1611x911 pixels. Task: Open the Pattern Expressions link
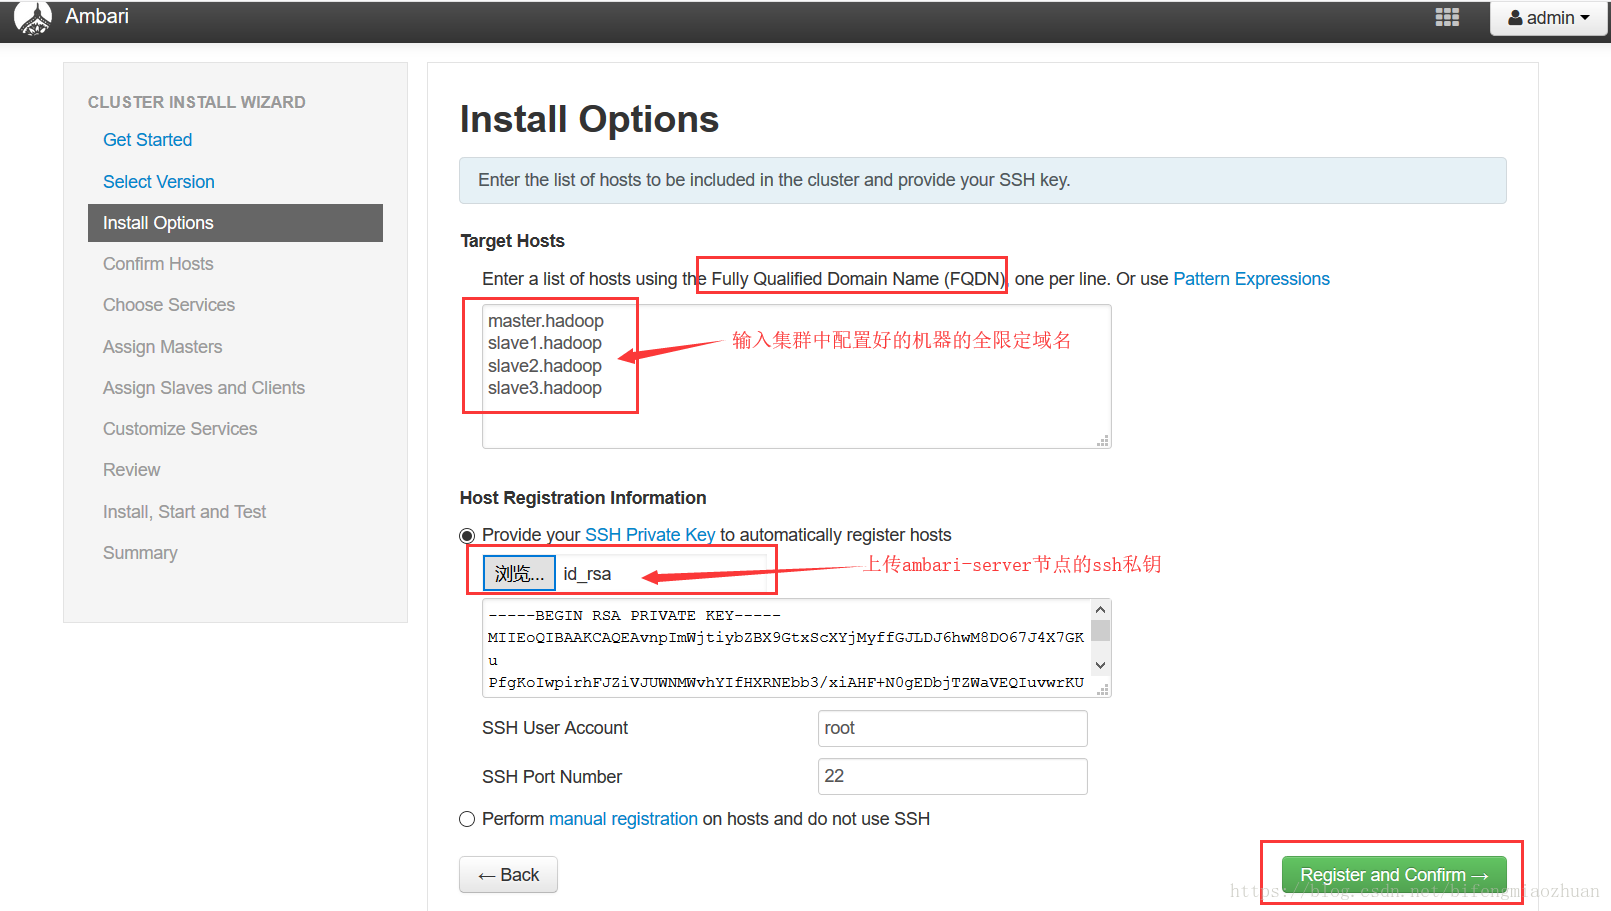pos(1251,279)
